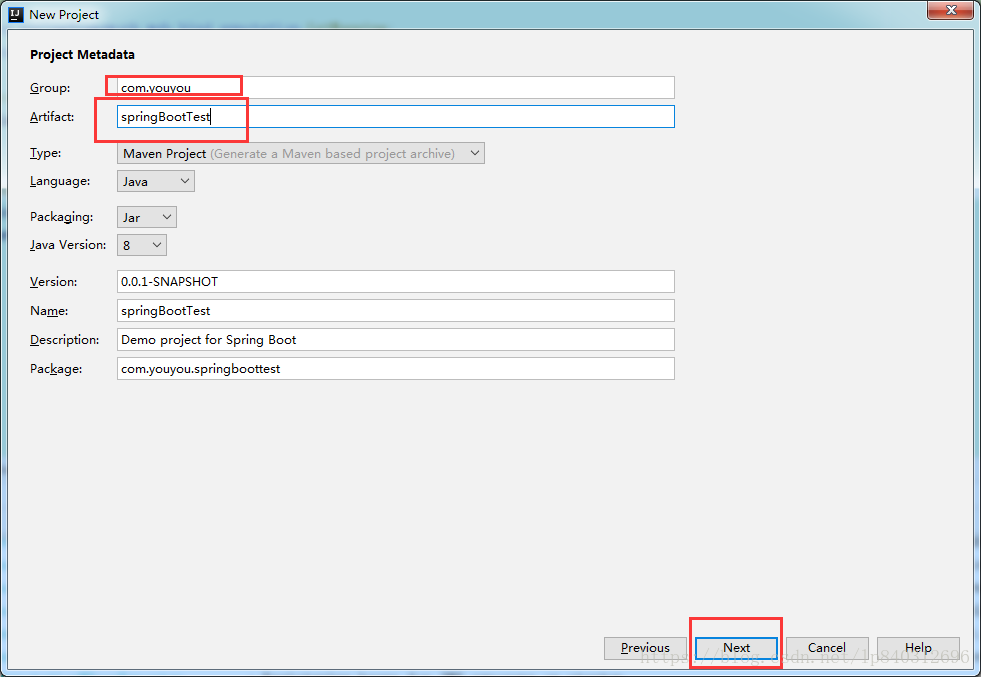
Task: Click the Name input field
Action: pyautogui.click(x=395, y=310)
